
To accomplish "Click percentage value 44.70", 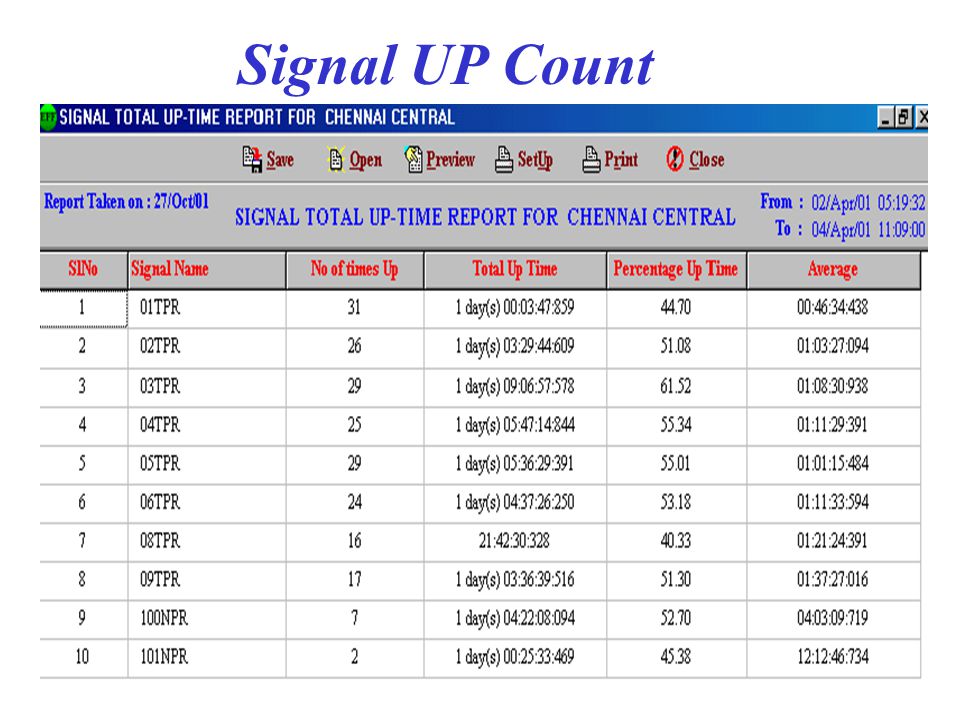I will coord(676,307).
